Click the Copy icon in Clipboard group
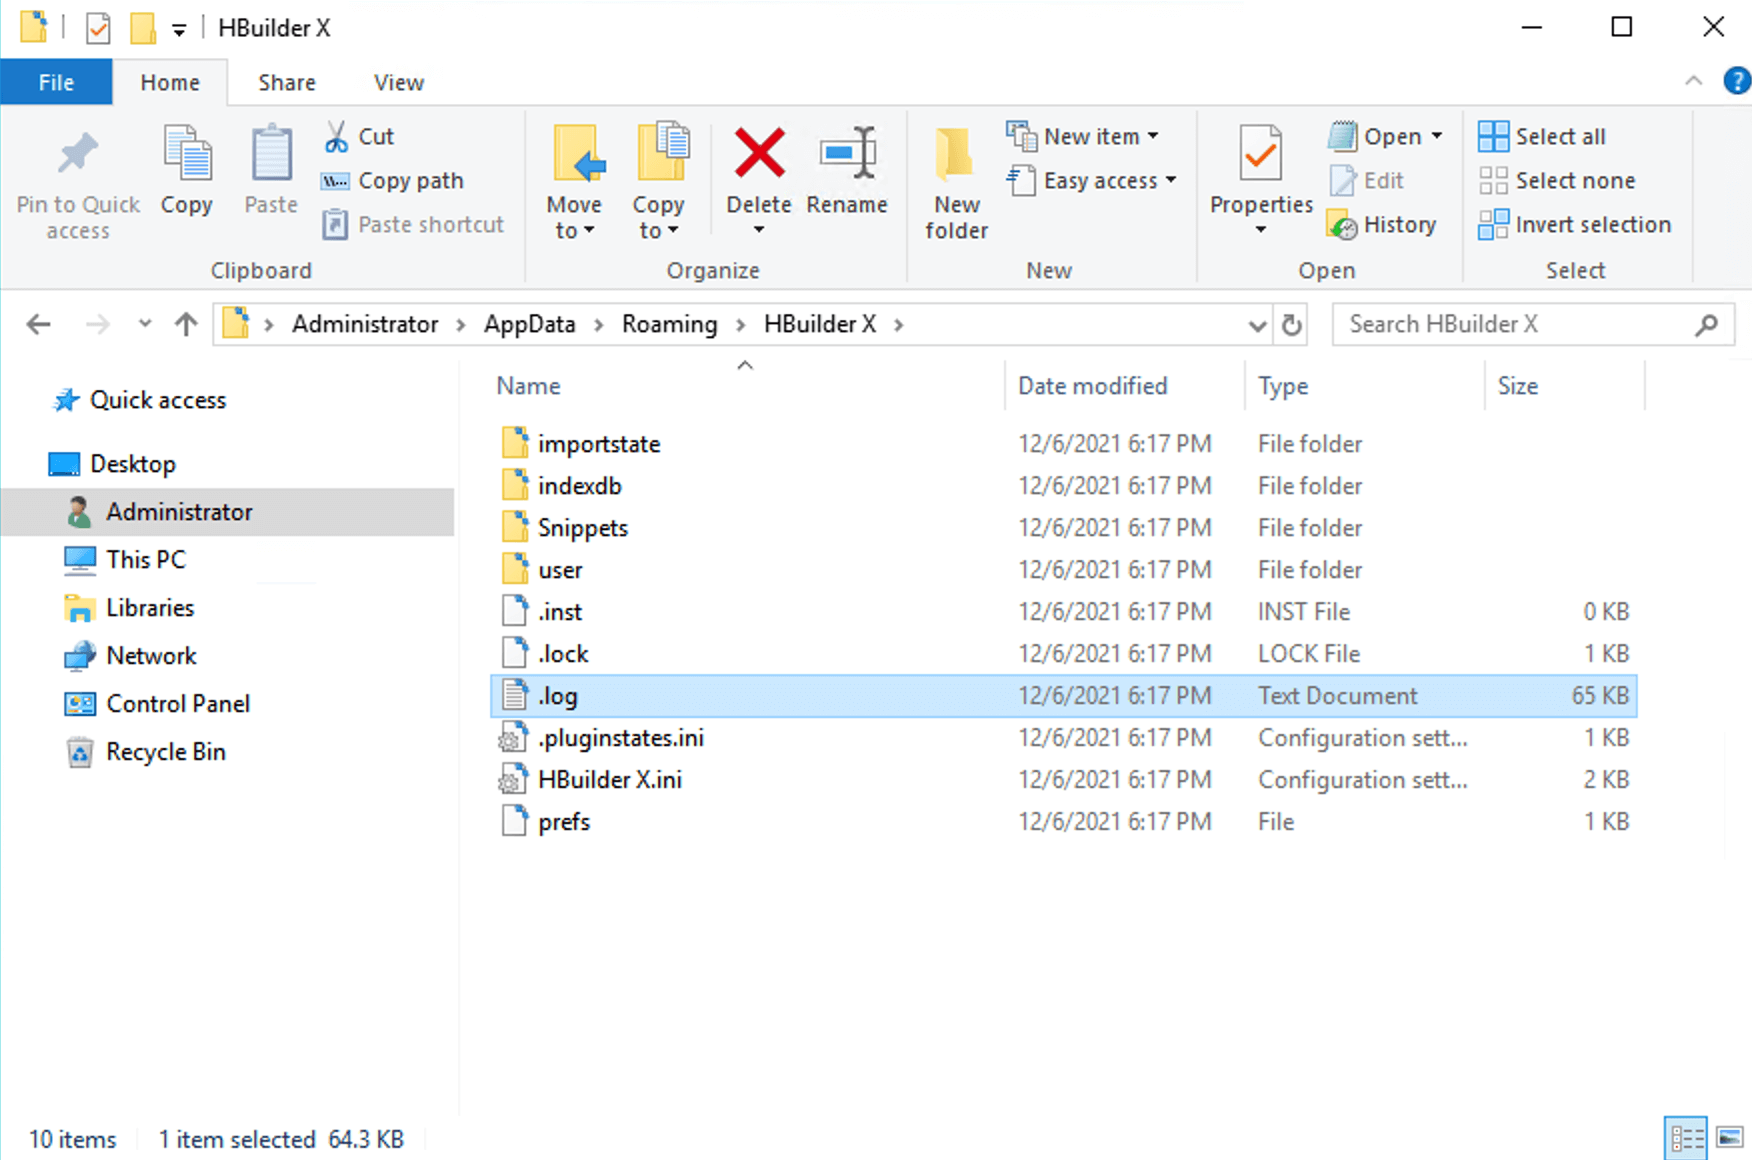 [x=187, y=156]
